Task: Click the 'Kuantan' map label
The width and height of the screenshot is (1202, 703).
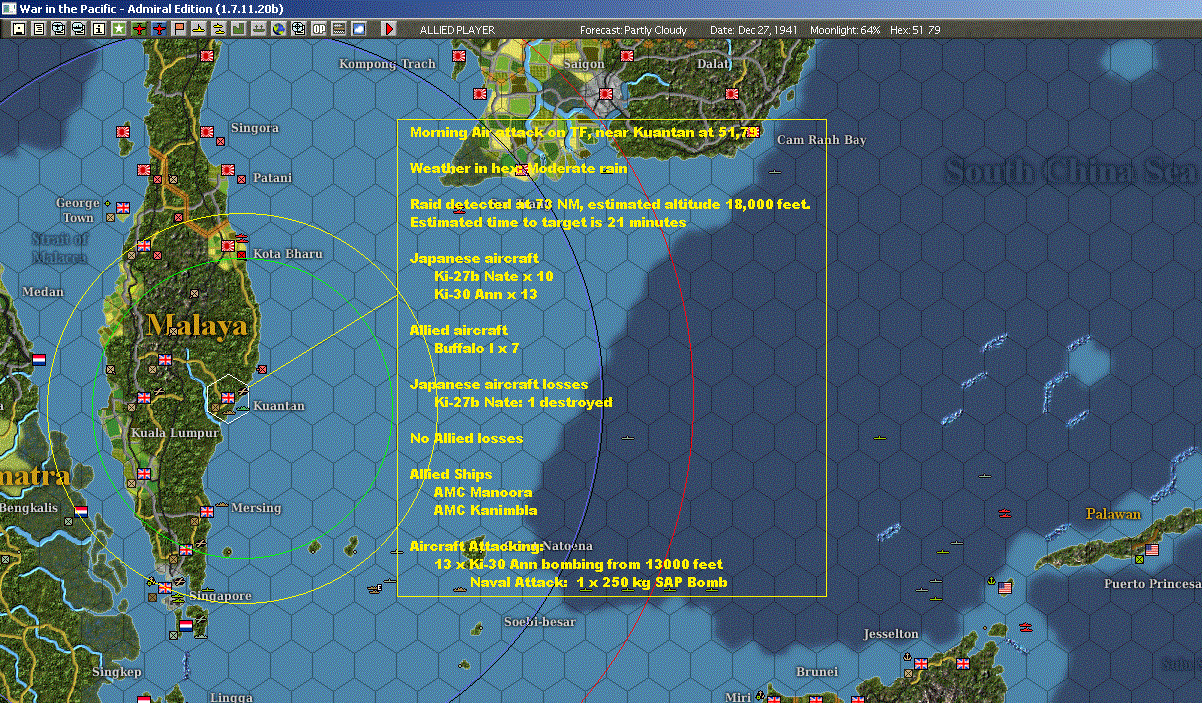Action: 279,406
